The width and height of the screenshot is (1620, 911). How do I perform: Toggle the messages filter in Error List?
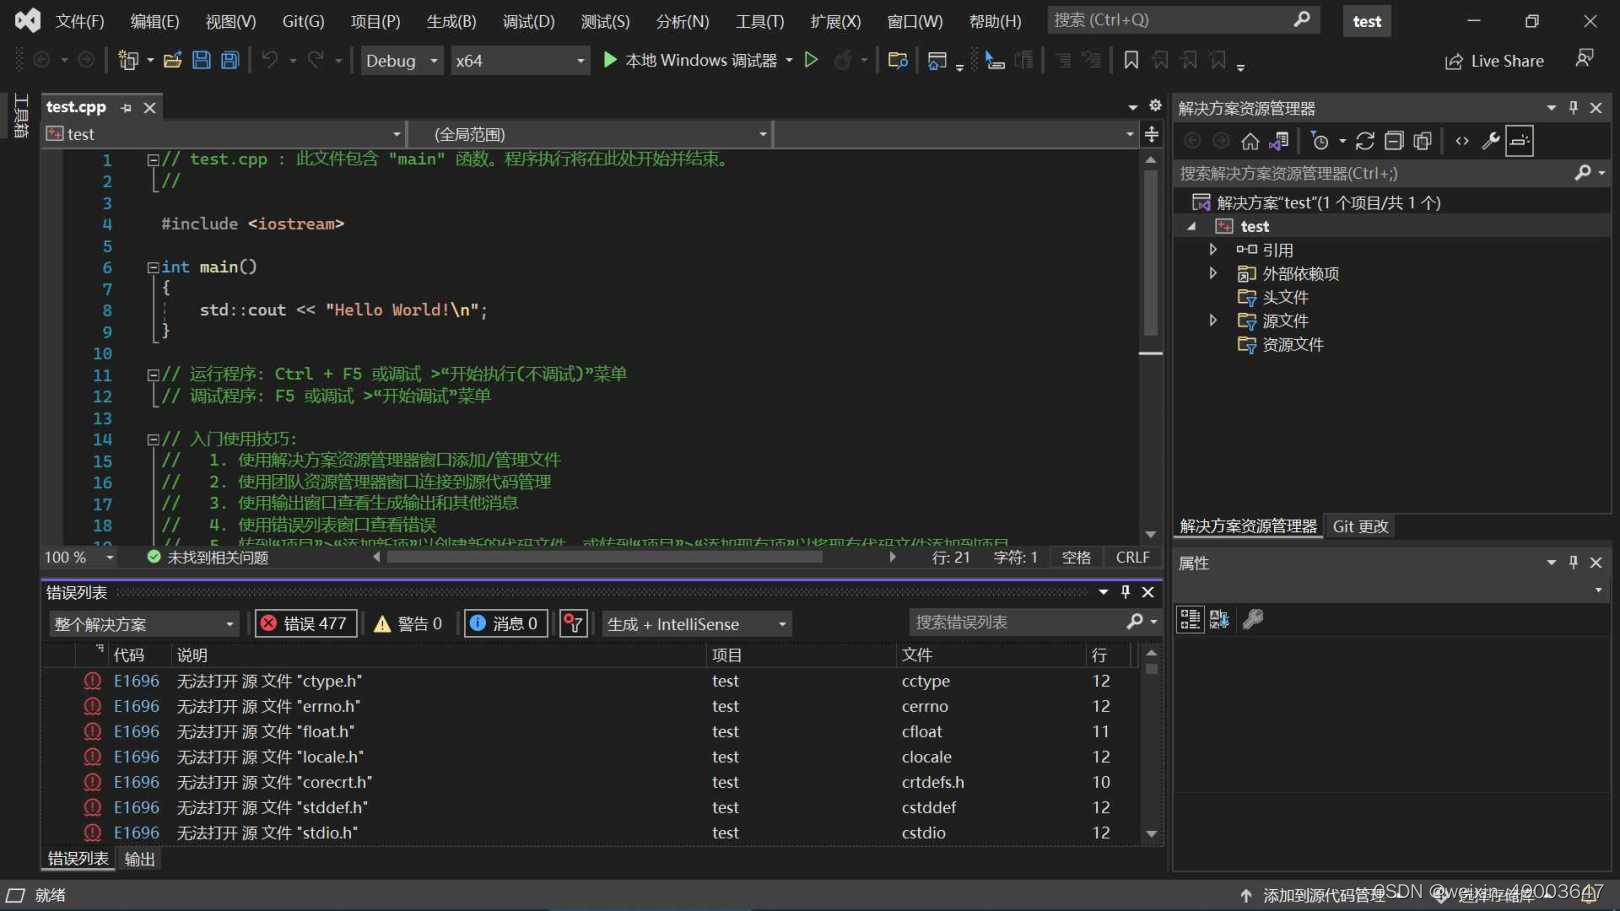click(x=505, y=623)
